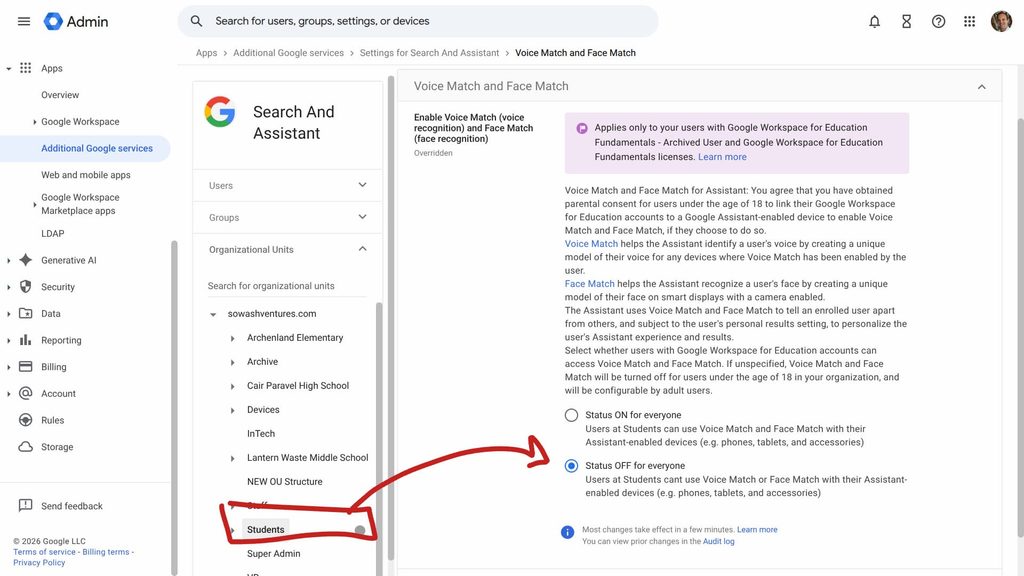The width and height of the screenshot is (1024, 576).
Task: Click the Account at-sign icon
Action: pos(25,393)
